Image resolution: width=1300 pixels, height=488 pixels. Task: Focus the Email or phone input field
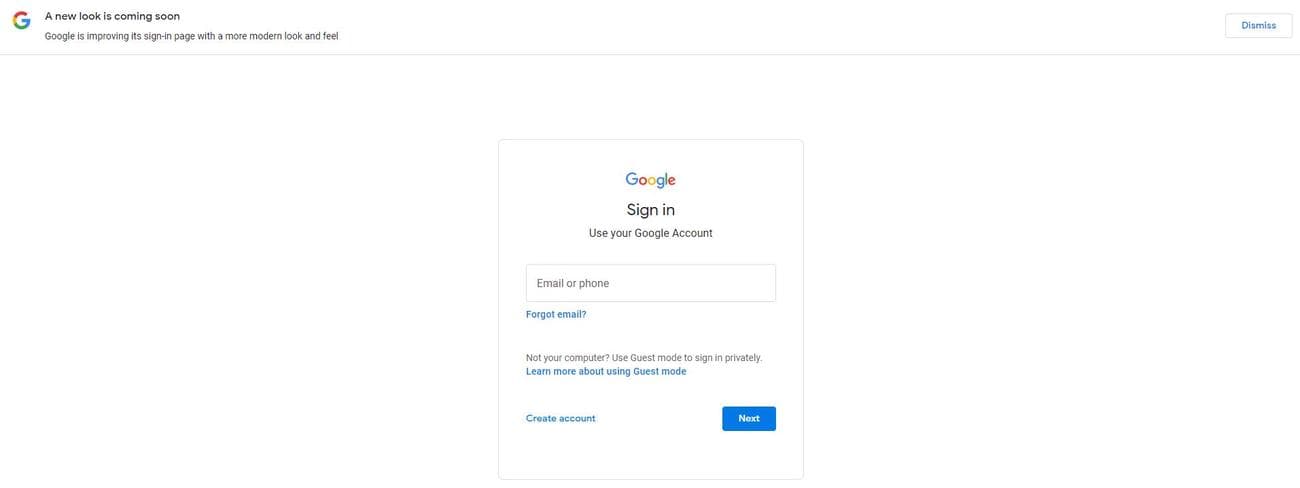tap(650, 283)
